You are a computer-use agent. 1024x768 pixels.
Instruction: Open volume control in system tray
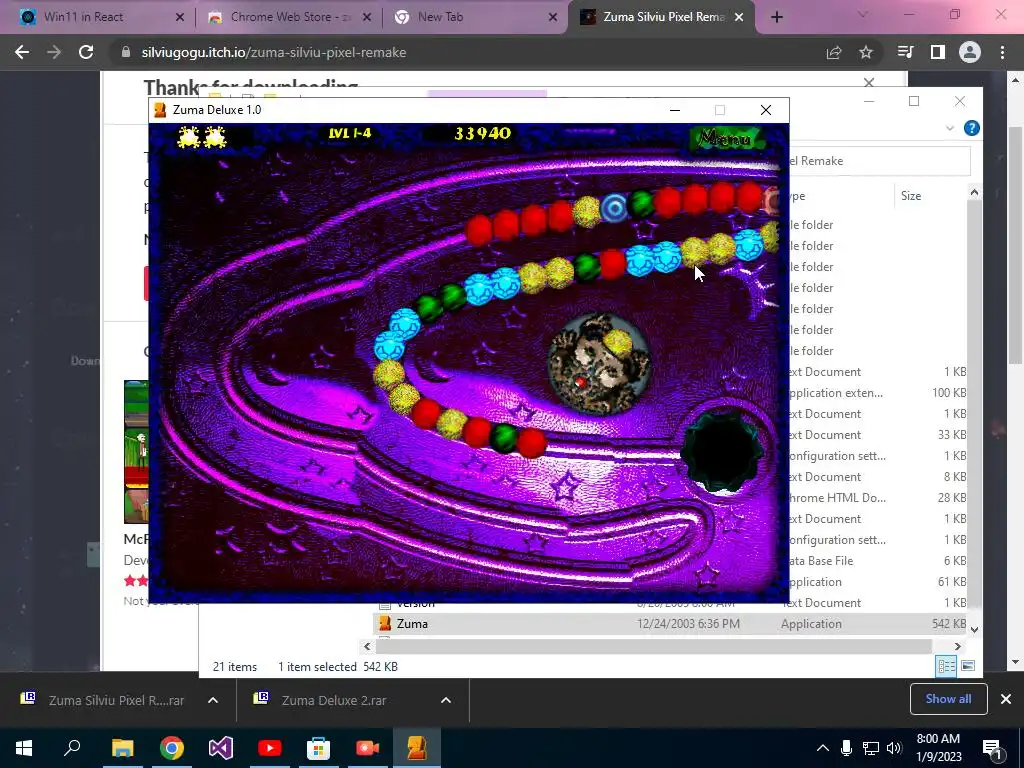[x=894, y=748]
